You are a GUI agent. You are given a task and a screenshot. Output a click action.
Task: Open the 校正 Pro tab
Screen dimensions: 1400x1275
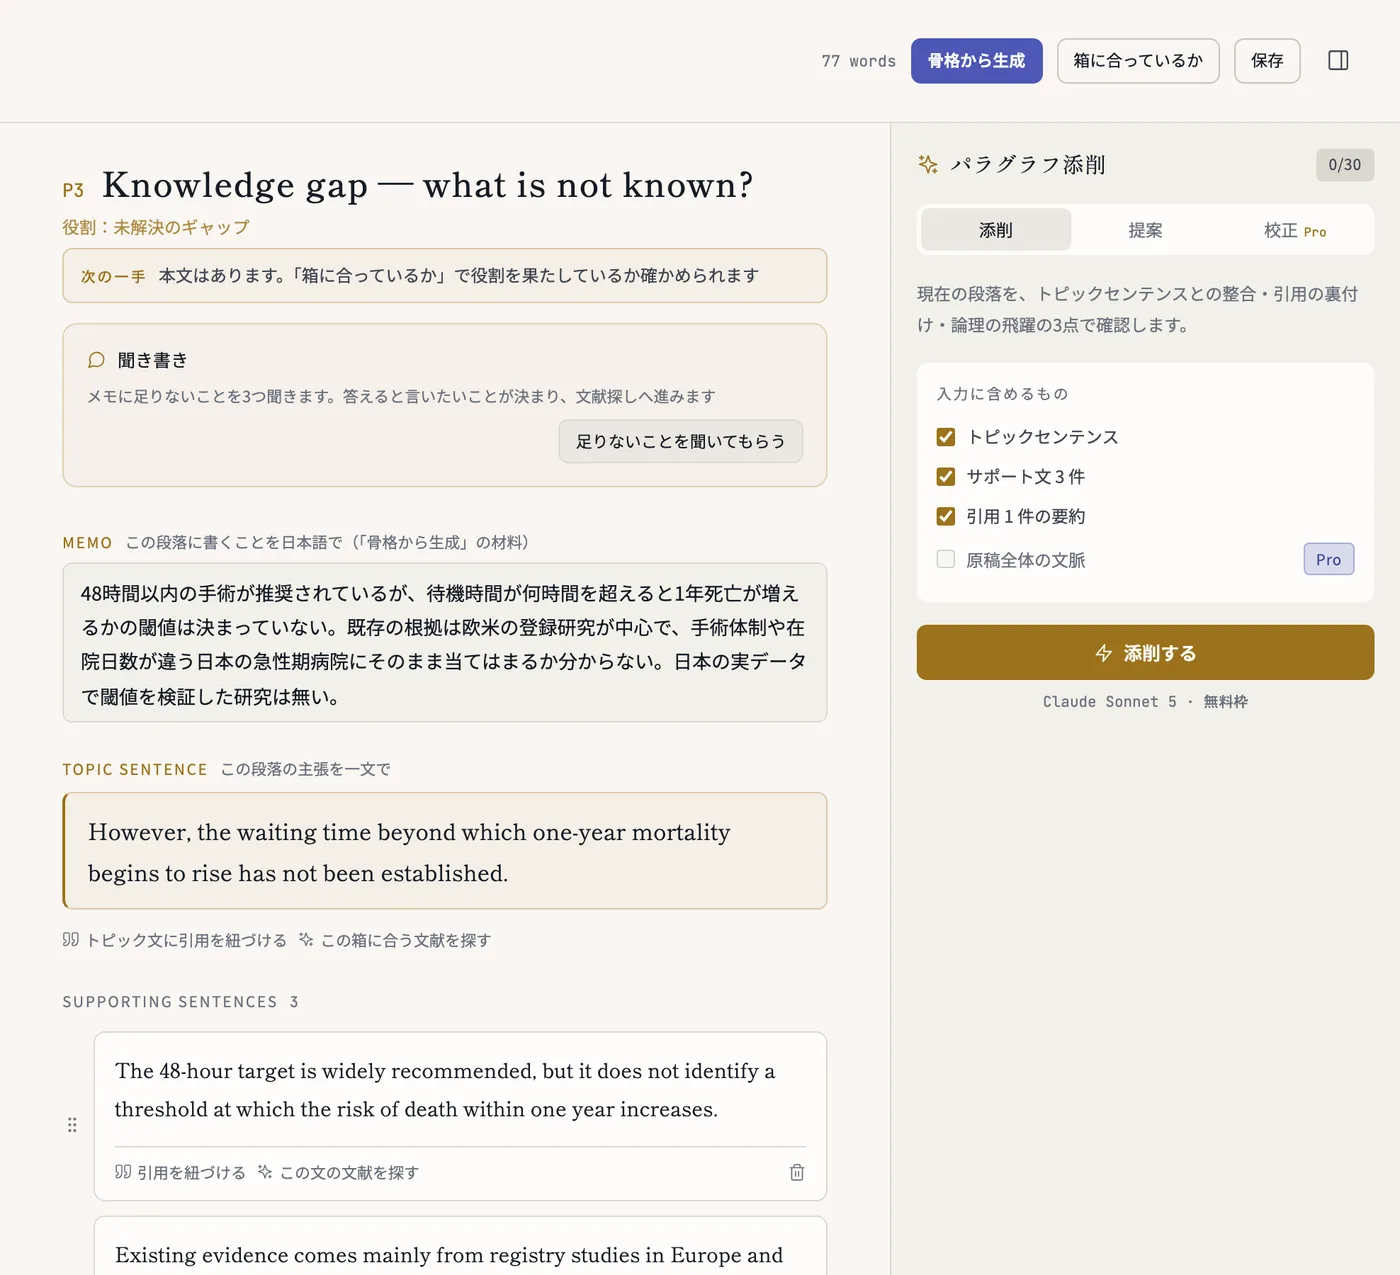pos(1295,230)
